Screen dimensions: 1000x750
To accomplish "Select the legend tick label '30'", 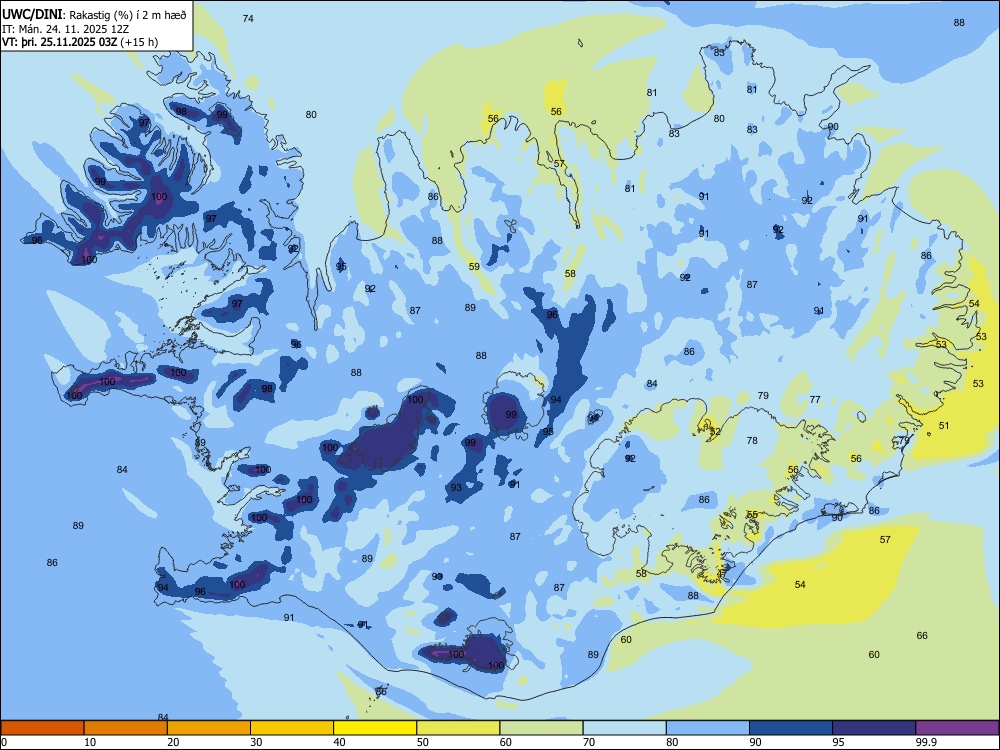I will (256, 742).
